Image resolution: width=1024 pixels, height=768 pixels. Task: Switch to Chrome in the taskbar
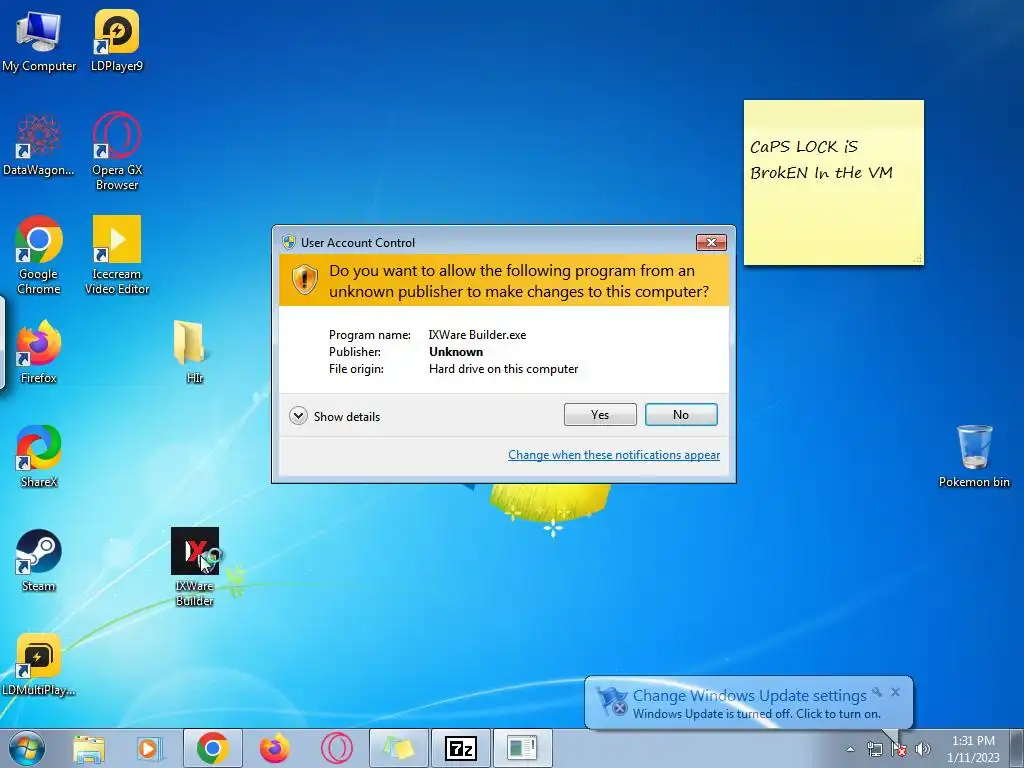point(212,748)
